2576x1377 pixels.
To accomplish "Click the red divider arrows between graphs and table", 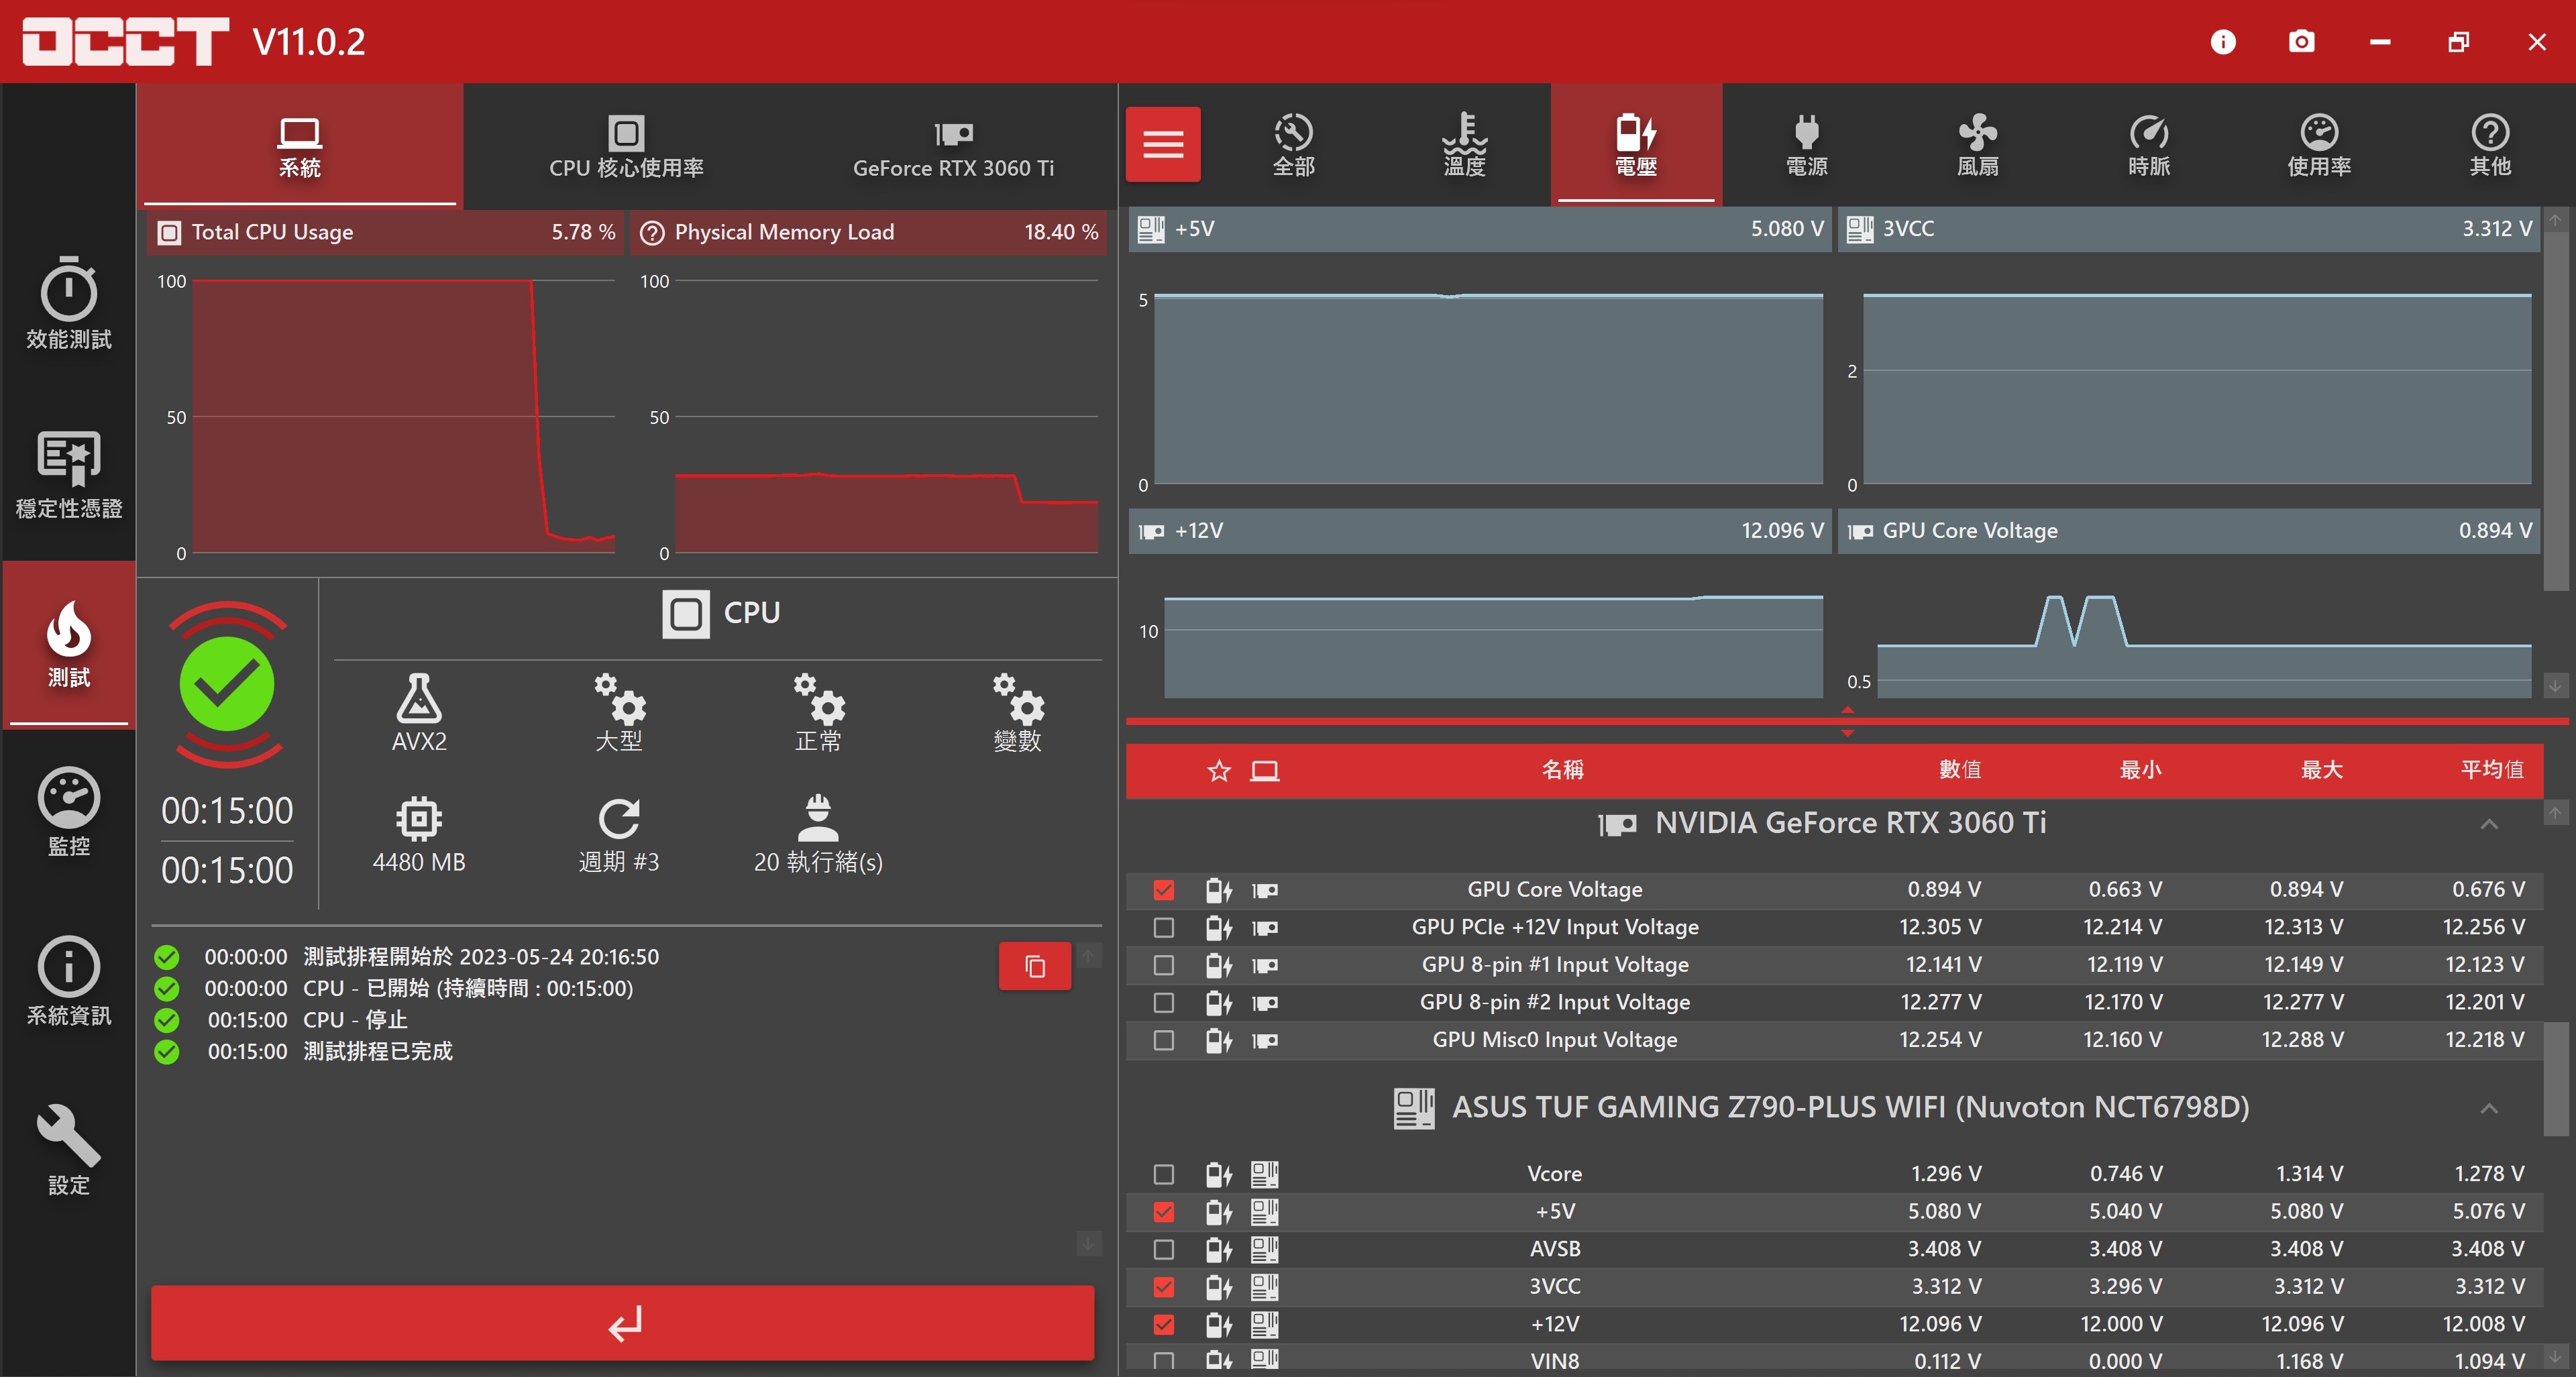I will click(x=1847, y=721).
